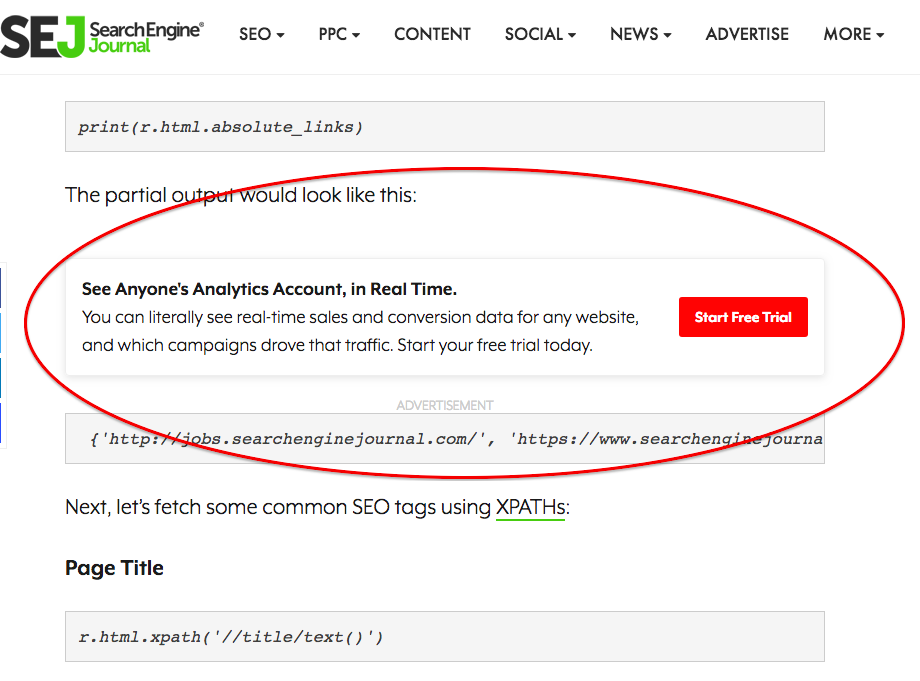Select the CONTENT menu item
This screenshot has width=920, height=681.
tap(432, 34)
